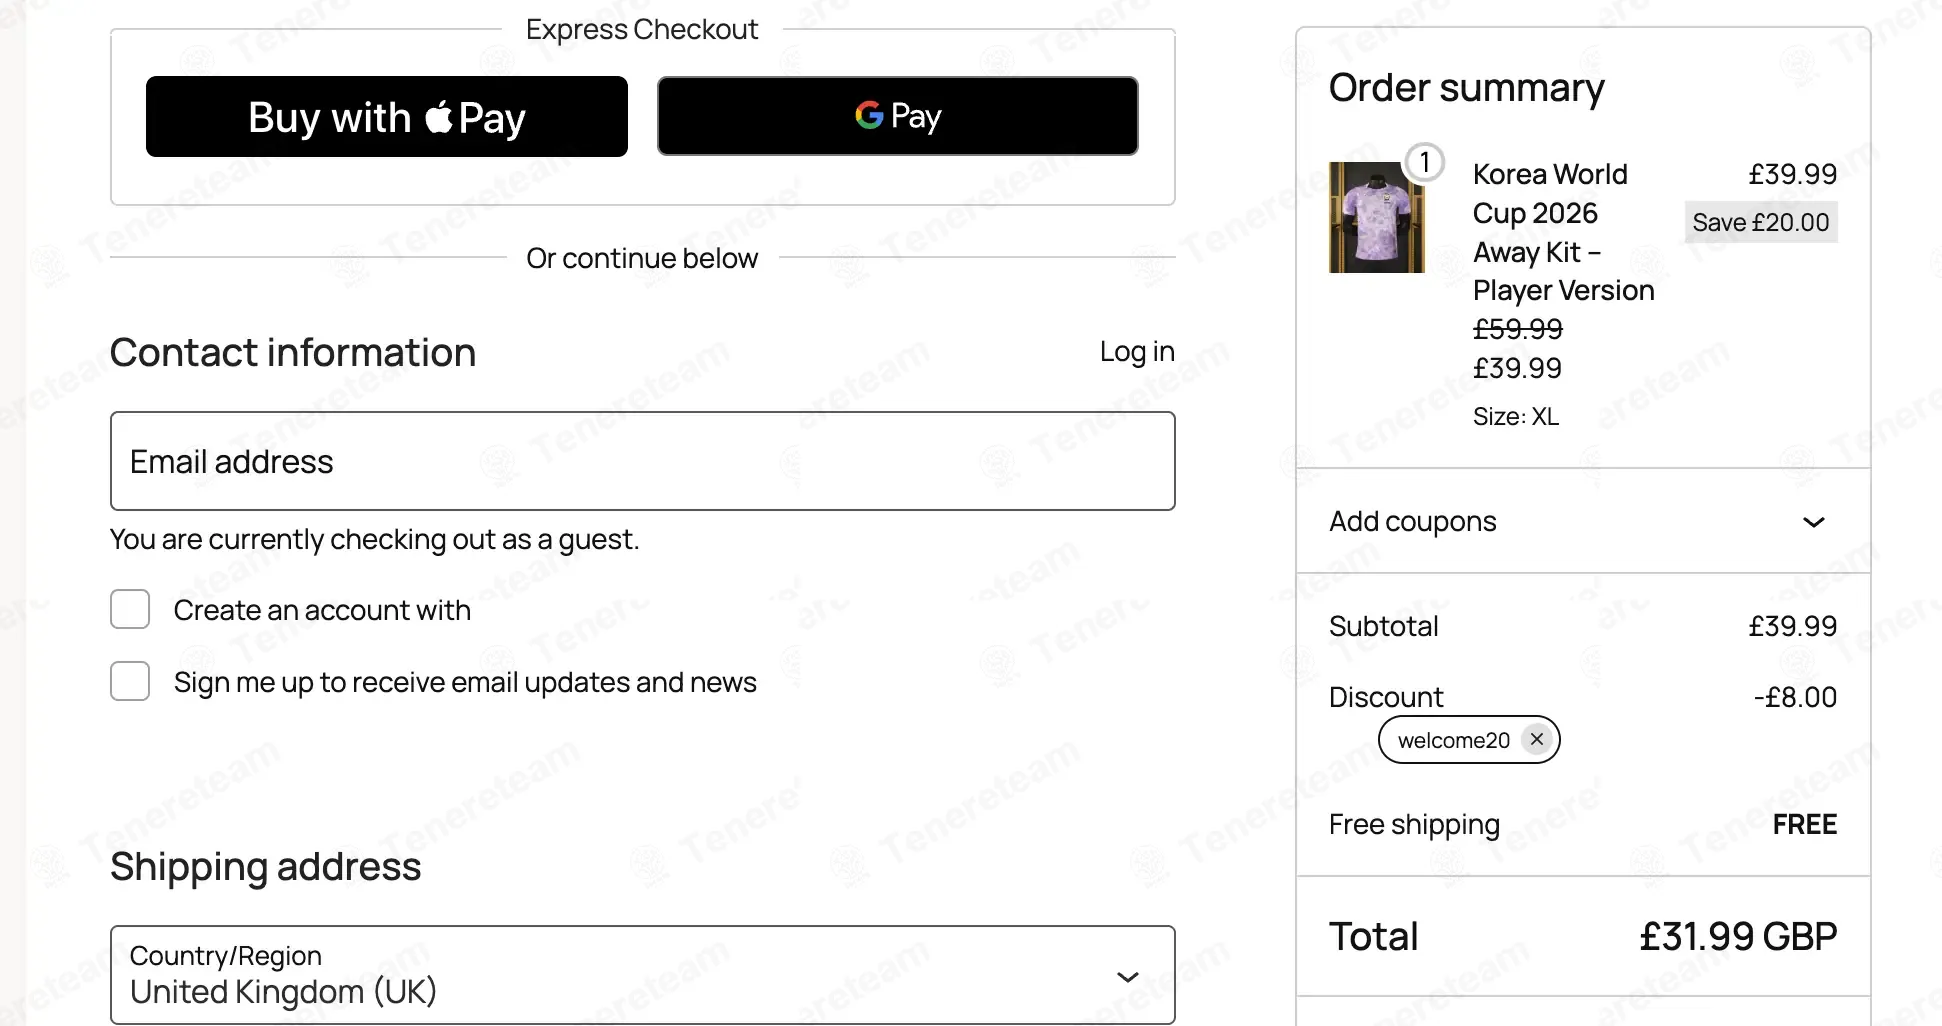Screen dimensions: 1942x1026
Task: Enable email updates and news checkbox
Action: tap(130, 681)
